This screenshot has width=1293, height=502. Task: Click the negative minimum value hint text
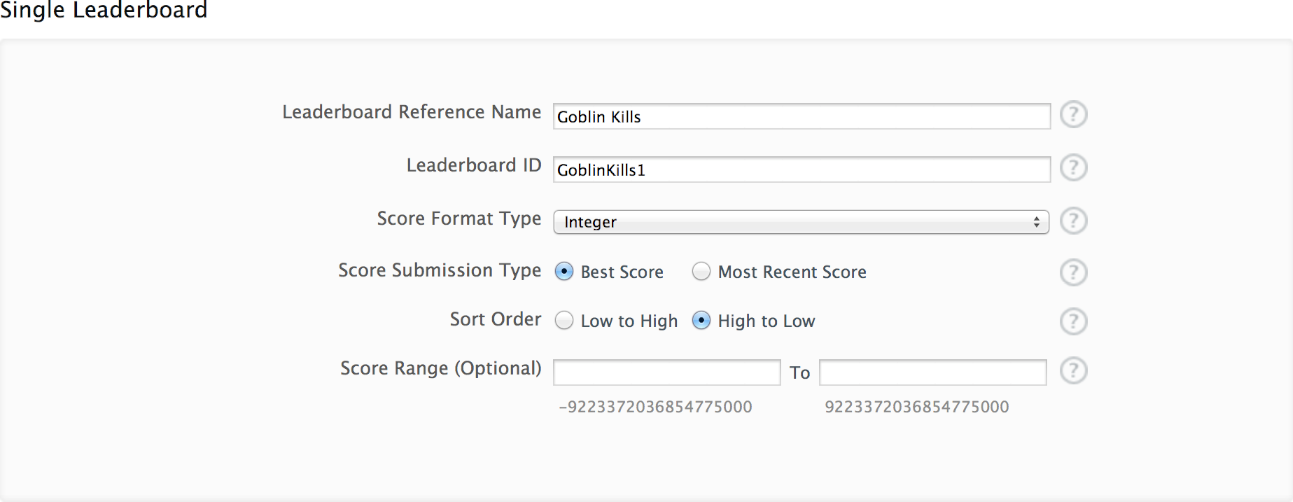[x=656, y=407]
